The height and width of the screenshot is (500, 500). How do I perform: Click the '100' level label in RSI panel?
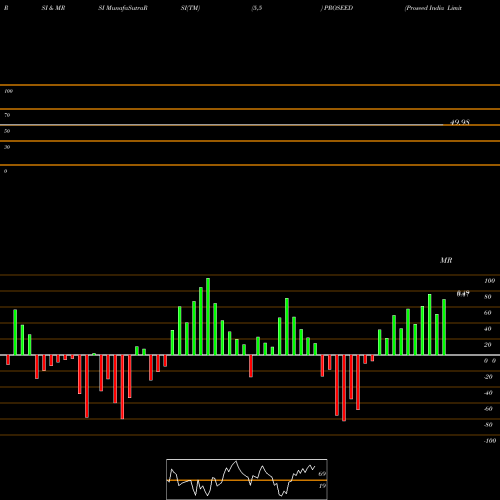tap(9, 91)
